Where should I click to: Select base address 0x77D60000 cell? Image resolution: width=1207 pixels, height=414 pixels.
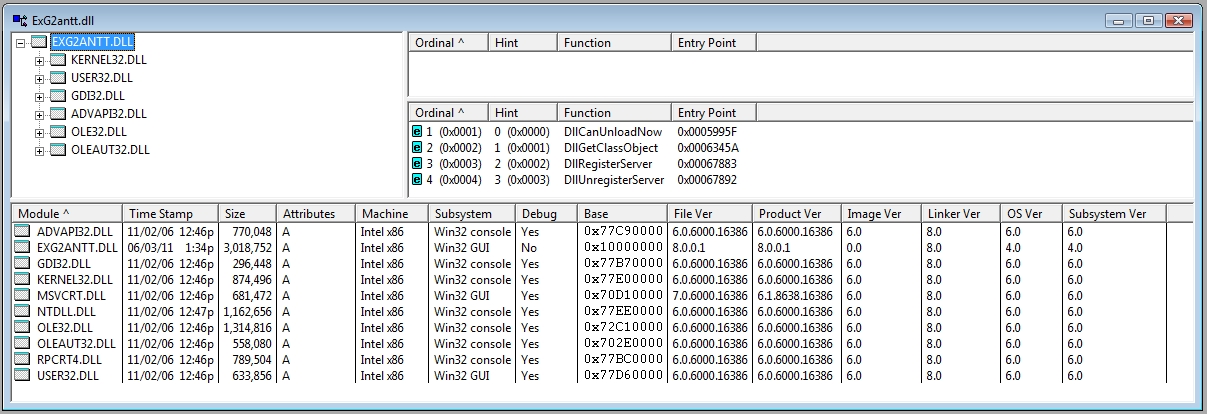point(623,376)
